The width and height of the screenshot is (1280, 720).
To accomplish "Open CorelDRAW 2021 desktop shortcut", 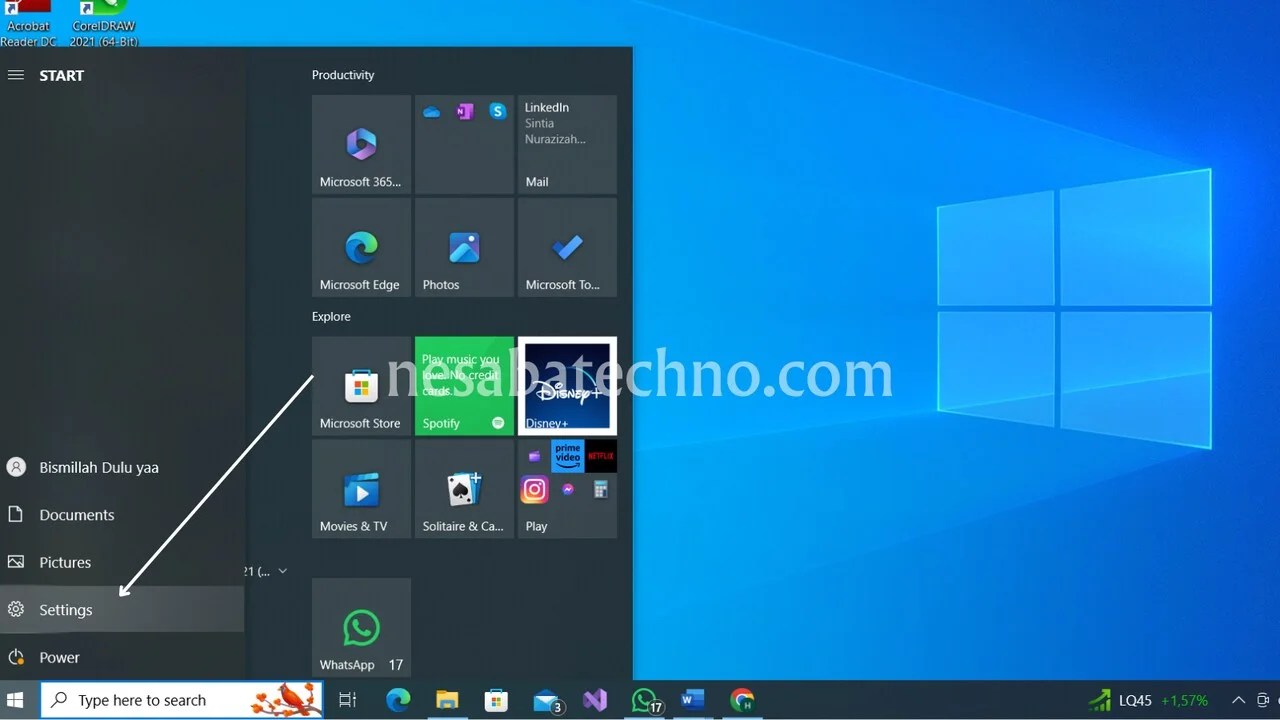I will pos(104,23).
